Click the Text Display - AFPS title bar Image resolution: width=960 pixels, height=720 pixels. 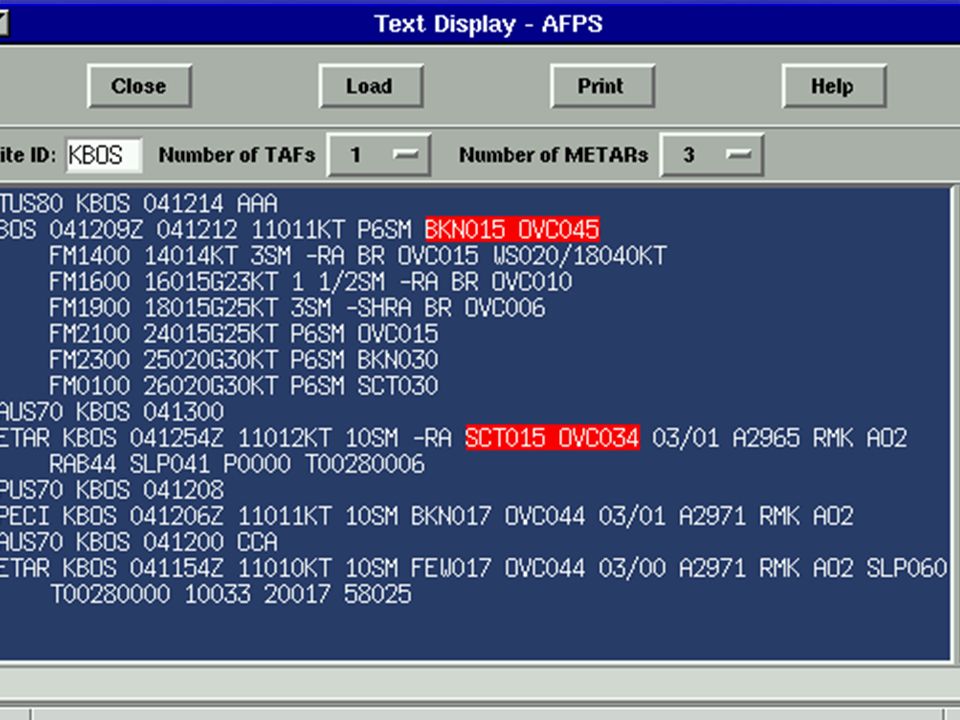tap(488, 24)
